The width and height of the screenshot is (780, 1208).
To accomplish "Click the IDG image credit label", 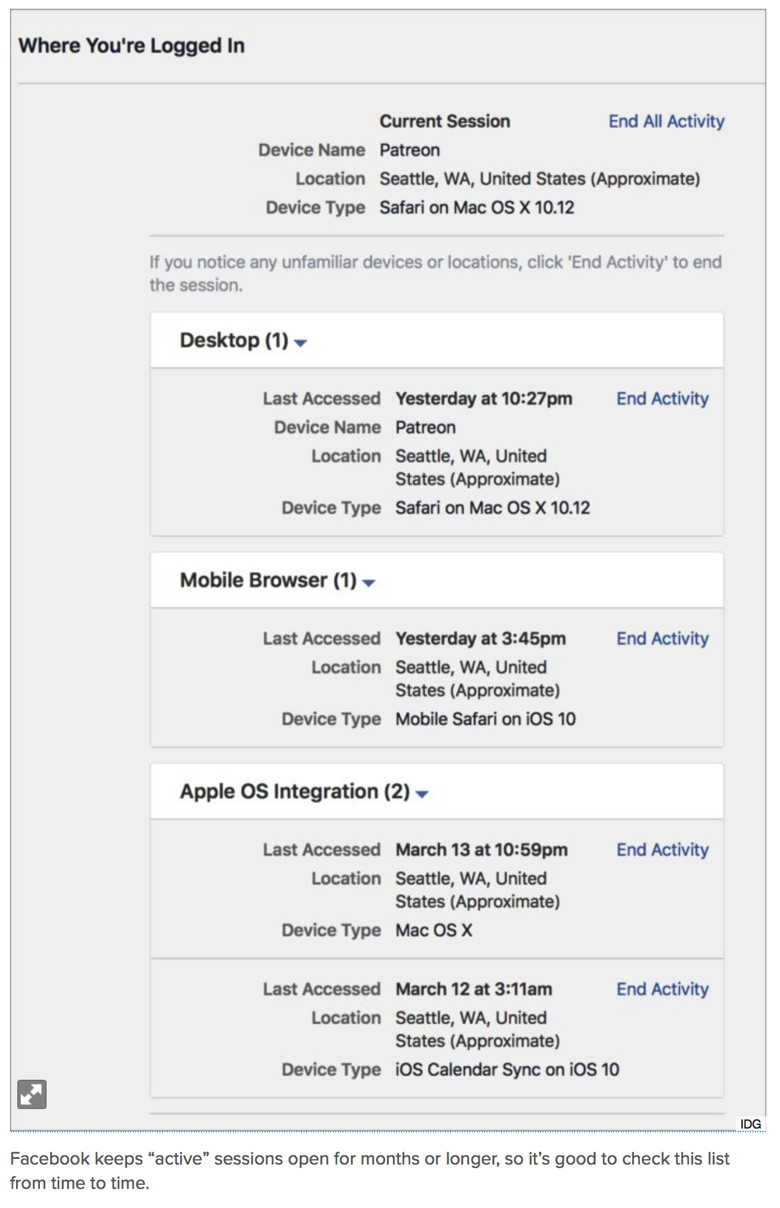I will pyautogui.click(x=751, y=1124).
